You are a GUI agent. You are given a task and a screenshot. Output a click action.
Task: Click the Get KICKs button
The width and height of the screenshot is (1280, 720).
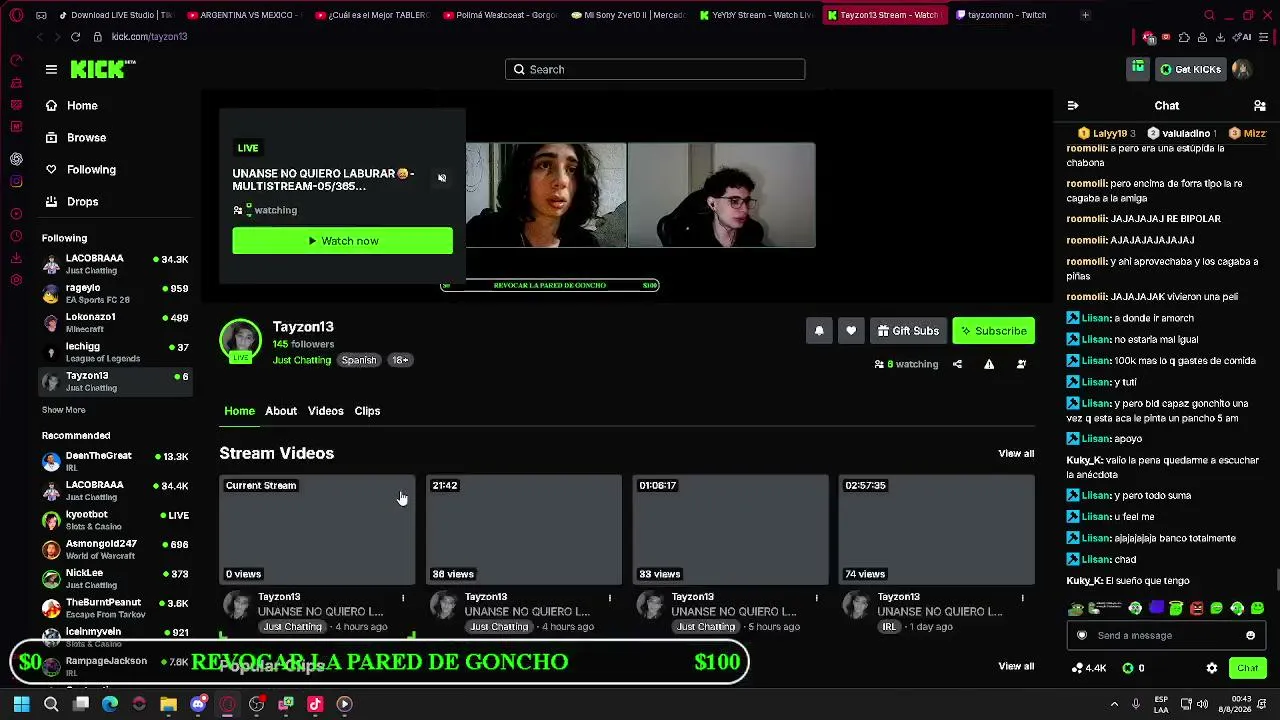click(x=1190, y=69)
